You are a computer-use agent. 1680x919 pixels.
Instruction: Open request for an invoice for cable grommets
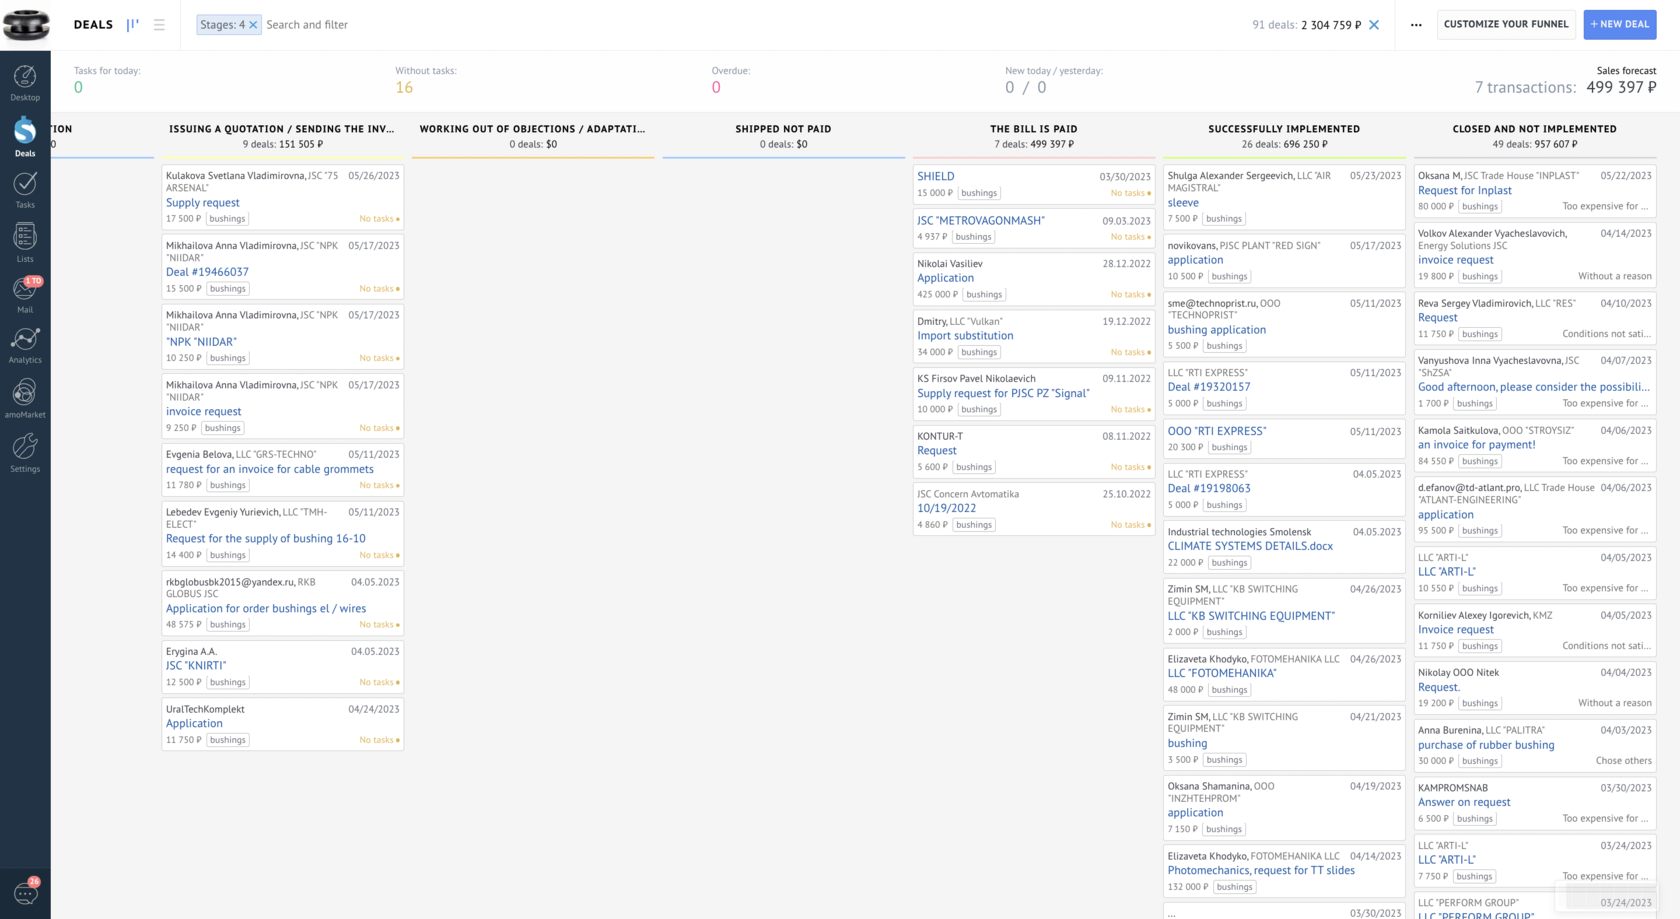(x=270, y=469)
